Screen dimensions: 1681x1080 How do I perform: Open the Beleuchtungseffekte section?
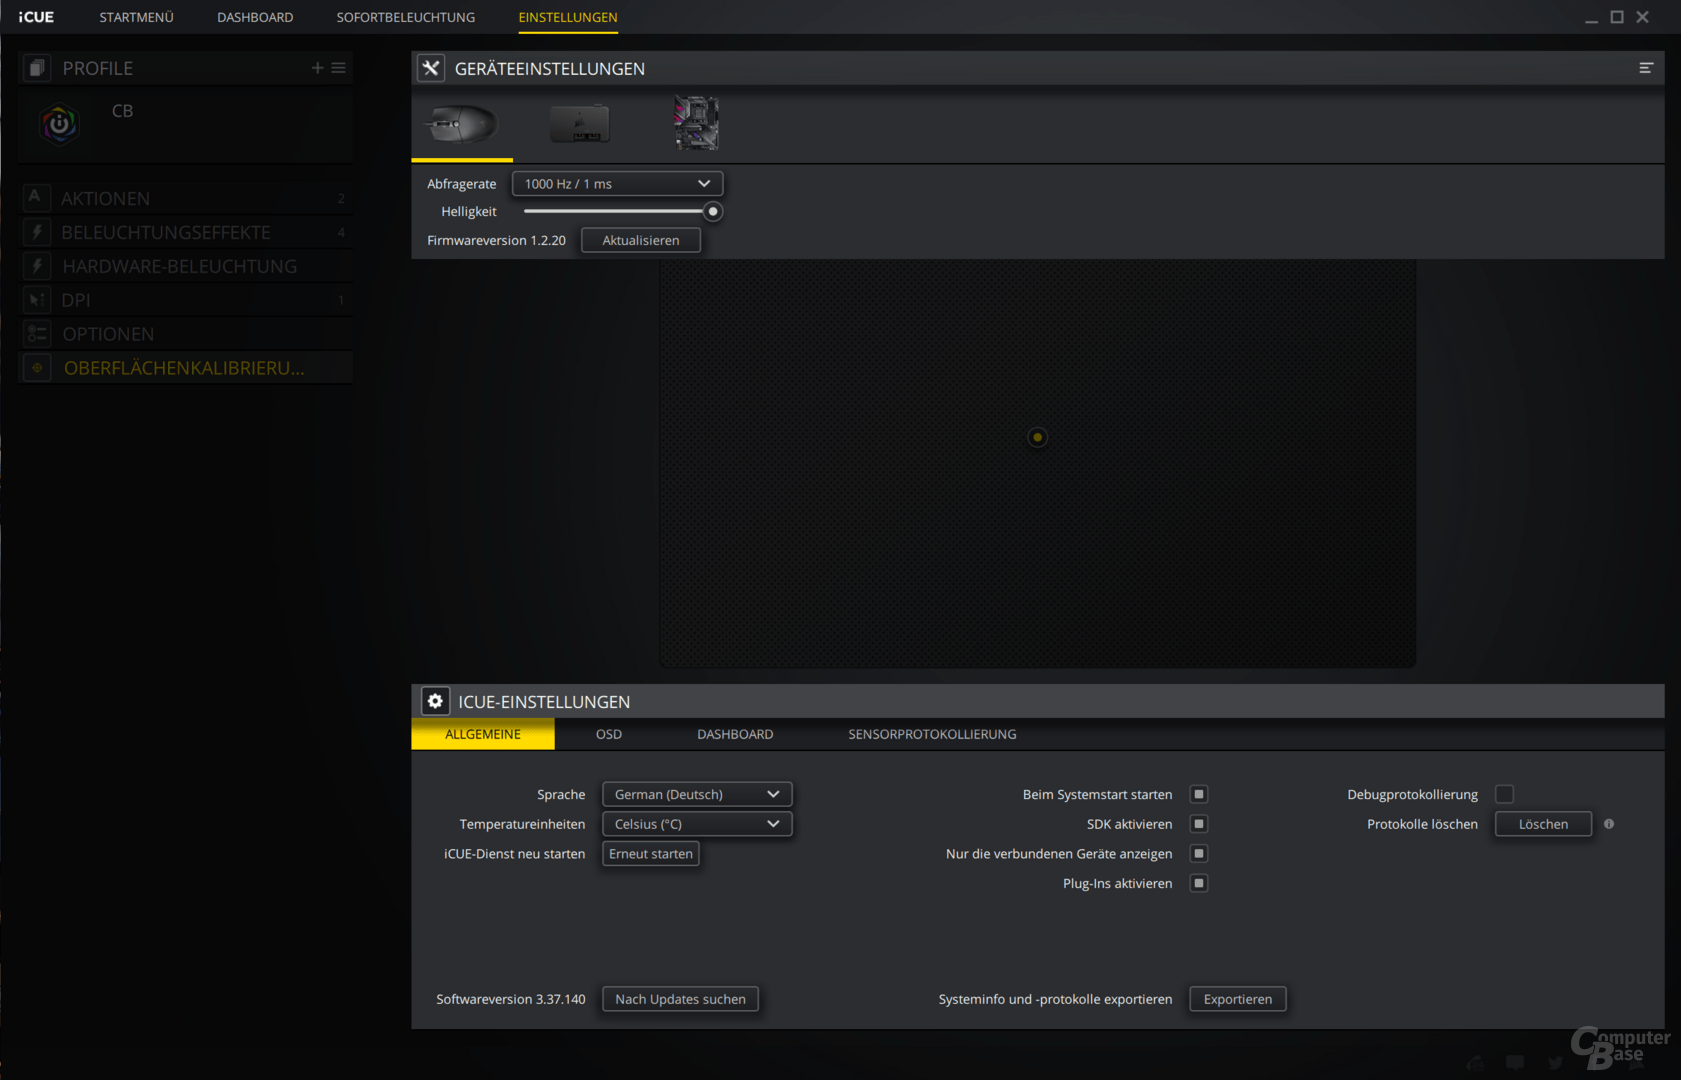[x=186, y=232]
